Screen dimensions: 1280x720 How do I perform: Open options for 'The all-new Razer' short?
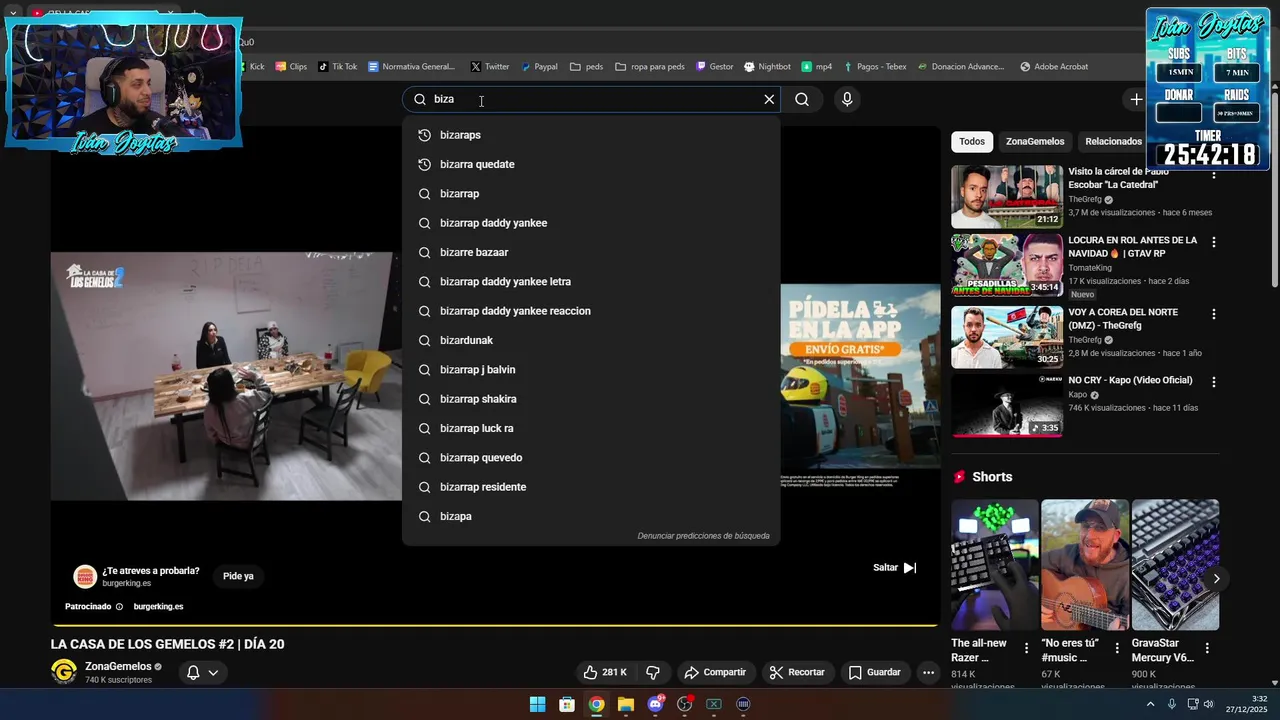pyautogui.click(x=1026, y=648)
